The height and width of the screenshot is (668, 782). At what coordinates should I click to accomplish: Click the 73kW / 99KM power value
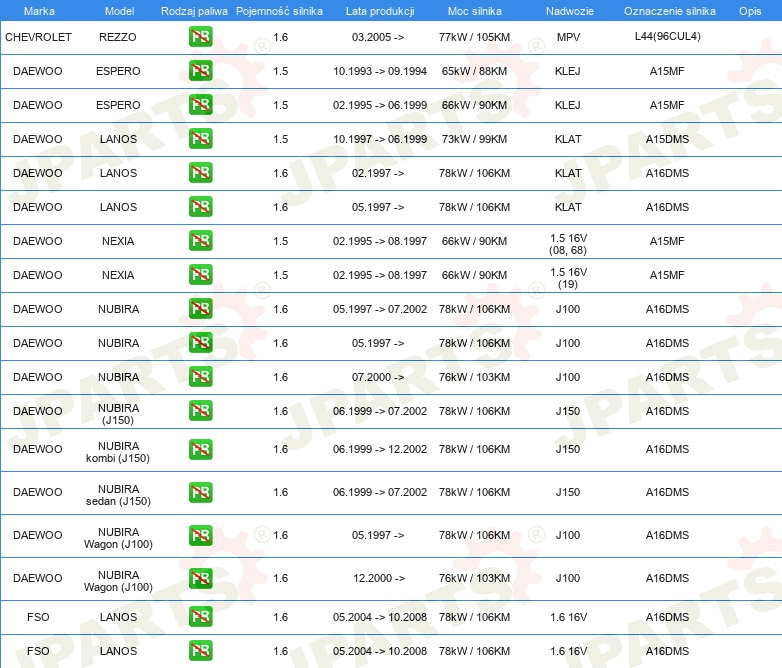coord(474,139)
